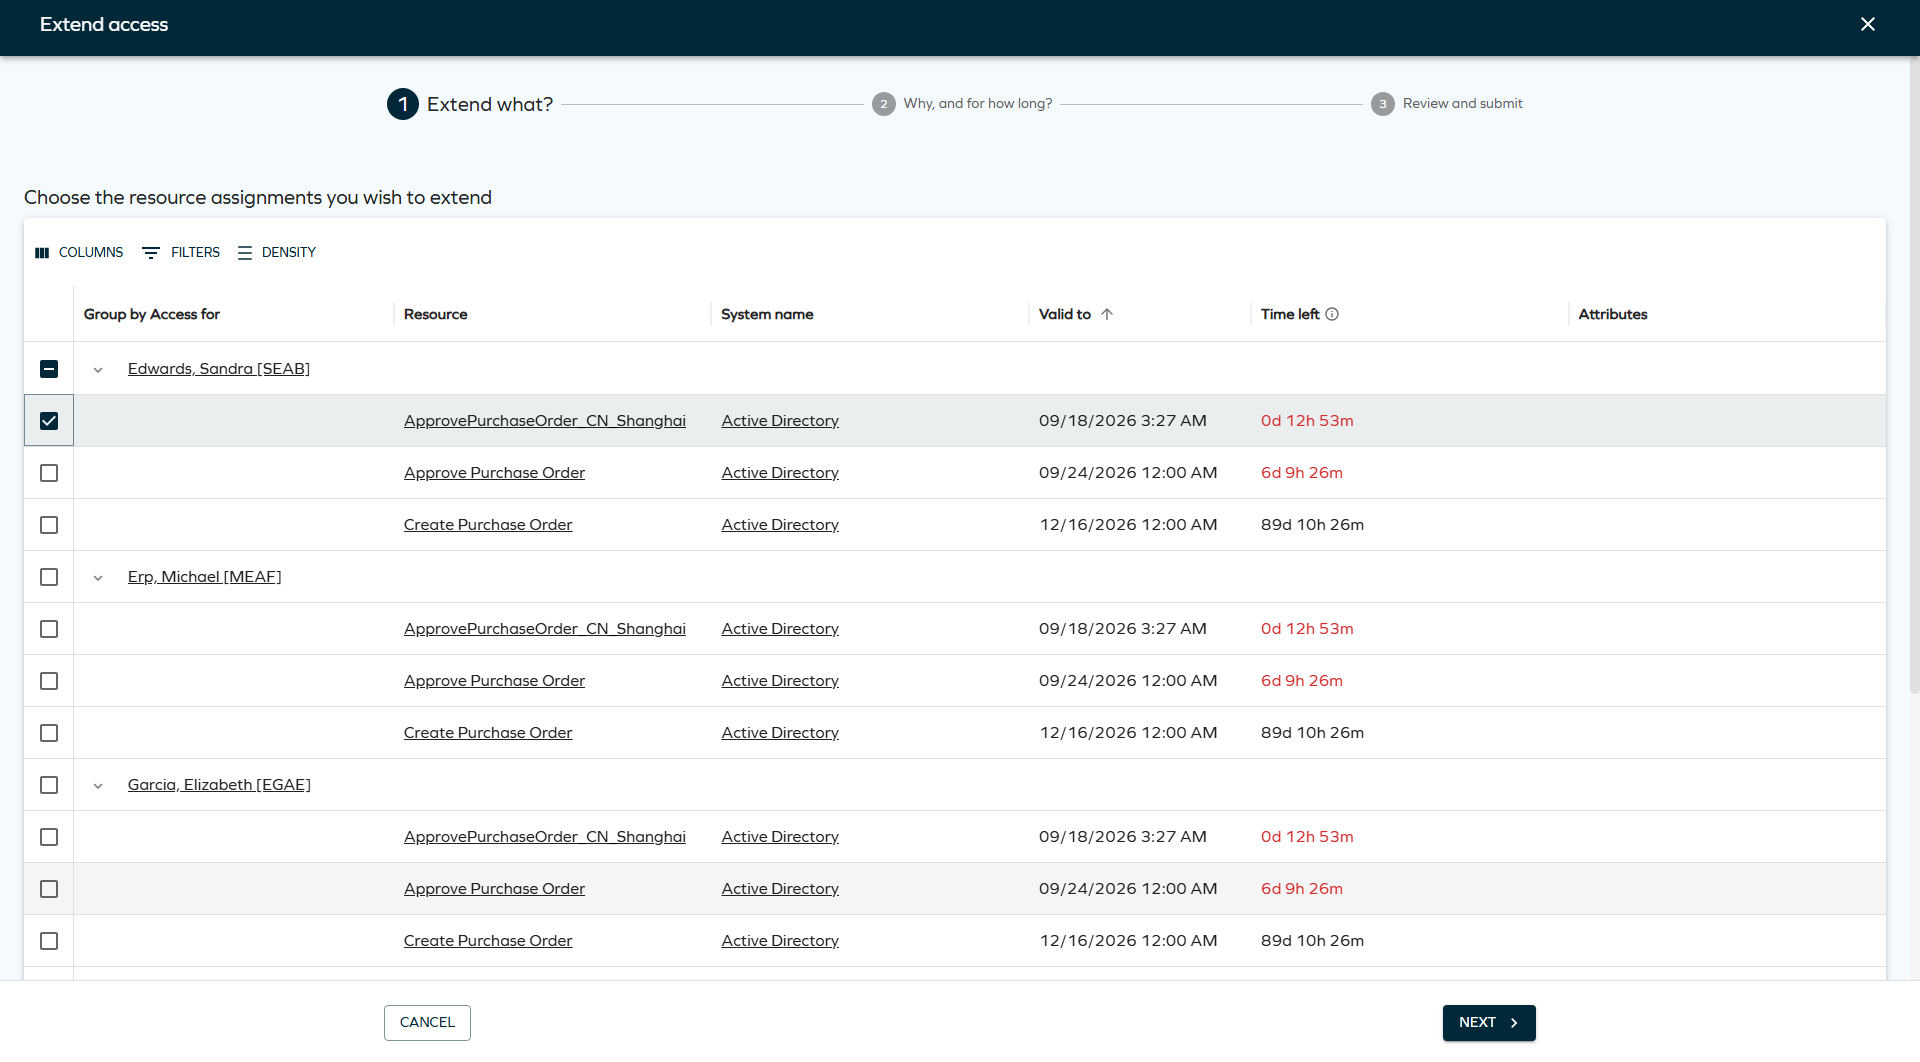The width and height of the screenshot is (1920, 1062).
Task: Collapse Garcia, Elizabeth group chevron
Action: [x=98, y=786]
